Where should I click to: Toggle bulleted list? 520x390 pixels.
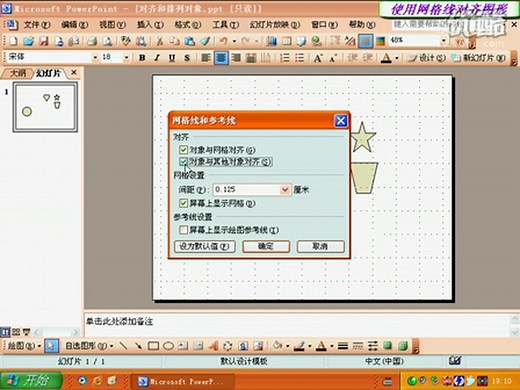click(x=300, y=58)
